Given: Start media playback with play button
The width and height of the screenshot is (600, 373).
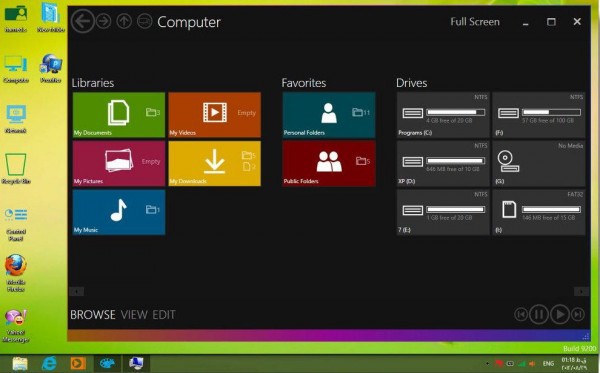Looking at the screenshot, I should 560,314.
